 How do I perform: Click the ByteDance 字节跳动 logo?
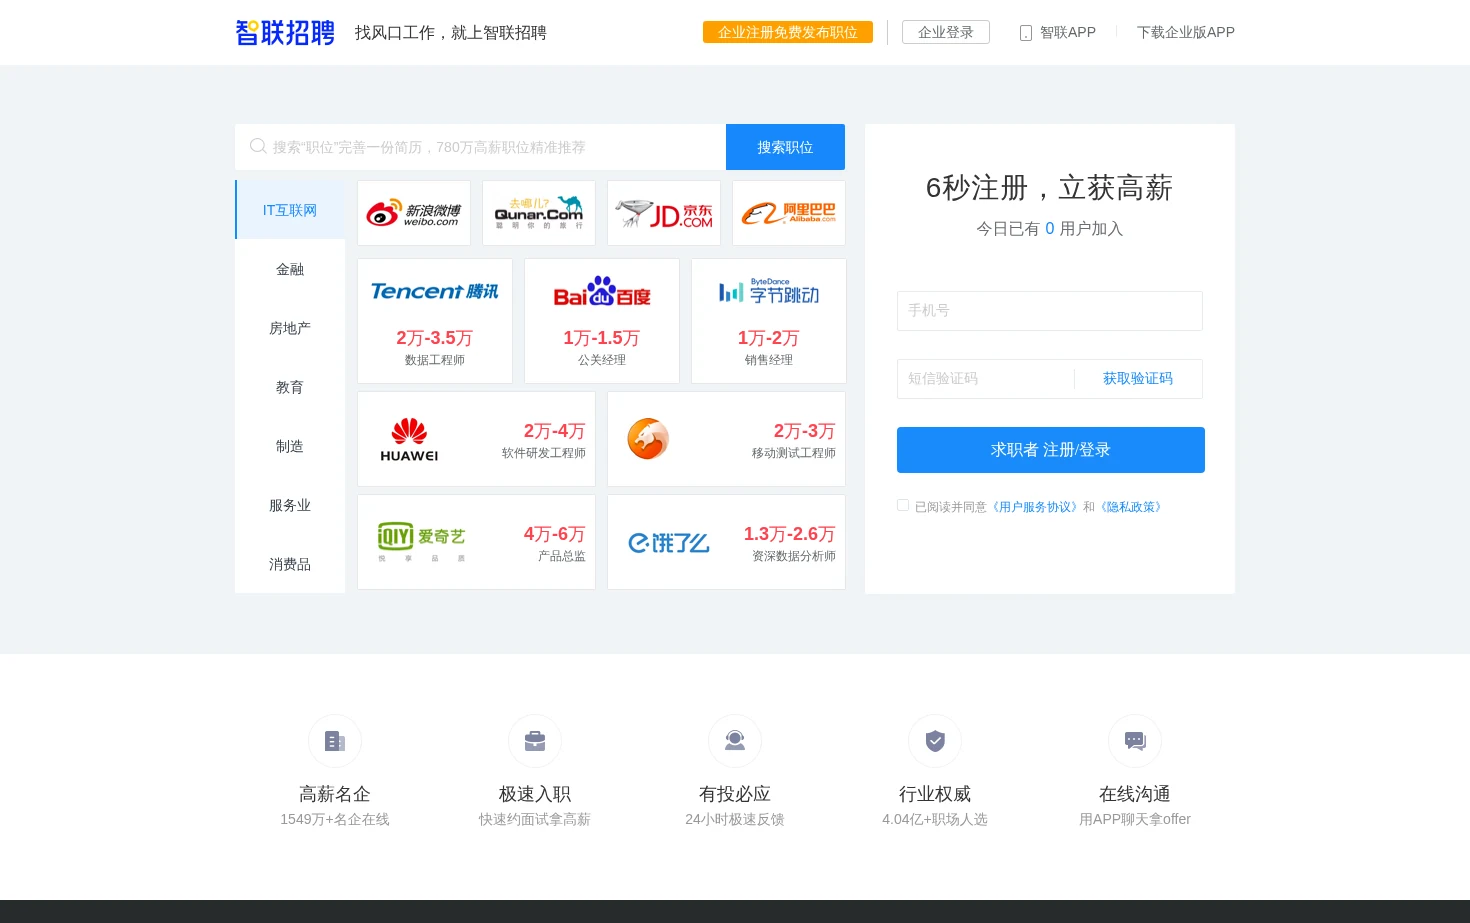coord(769,291)
